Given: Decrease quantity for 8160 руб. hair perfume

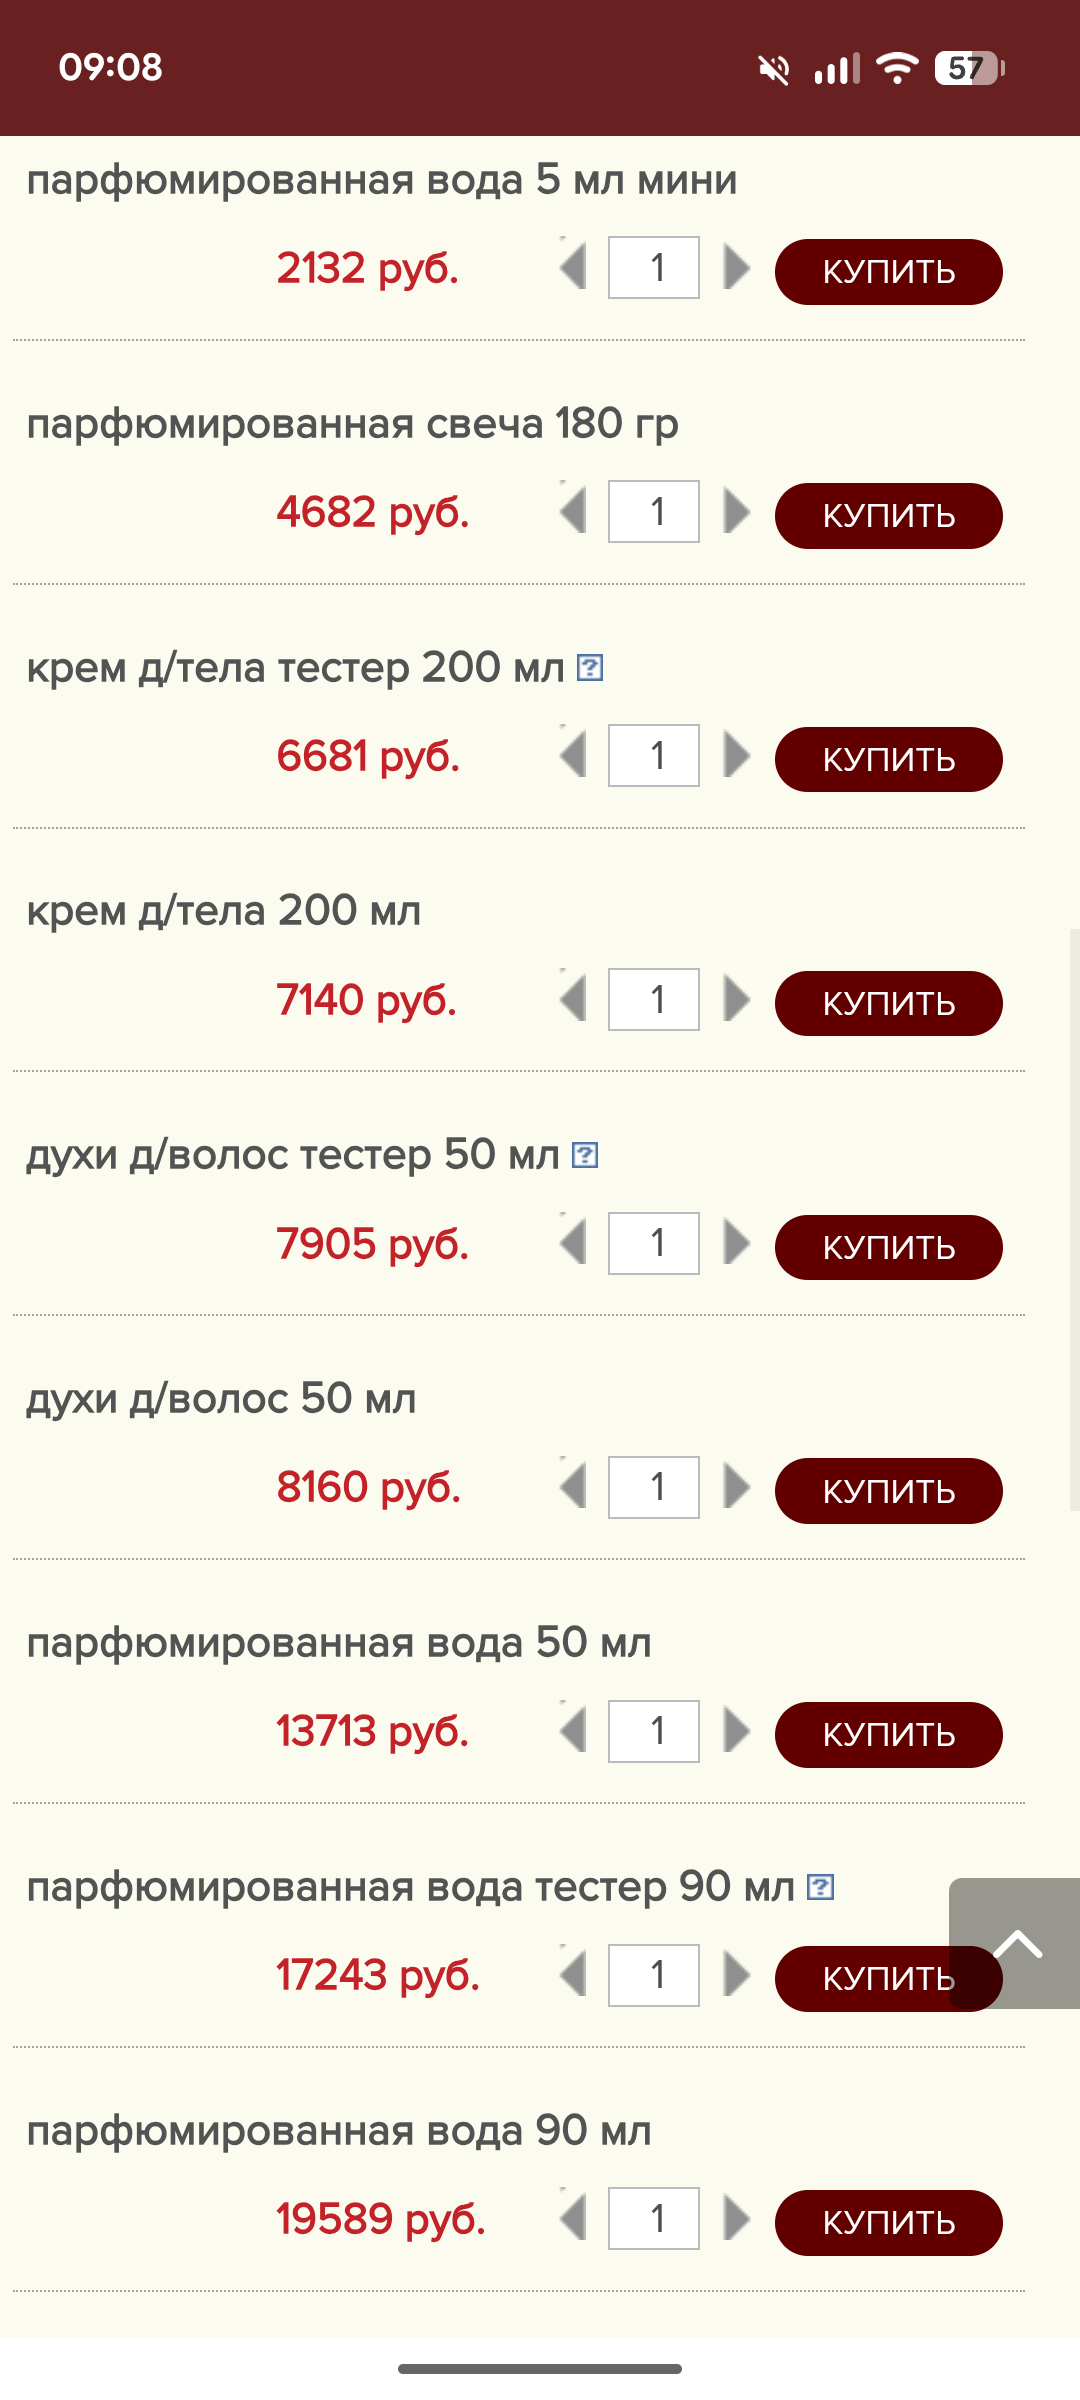Looking at the screenshot, I should point(573,1487).
